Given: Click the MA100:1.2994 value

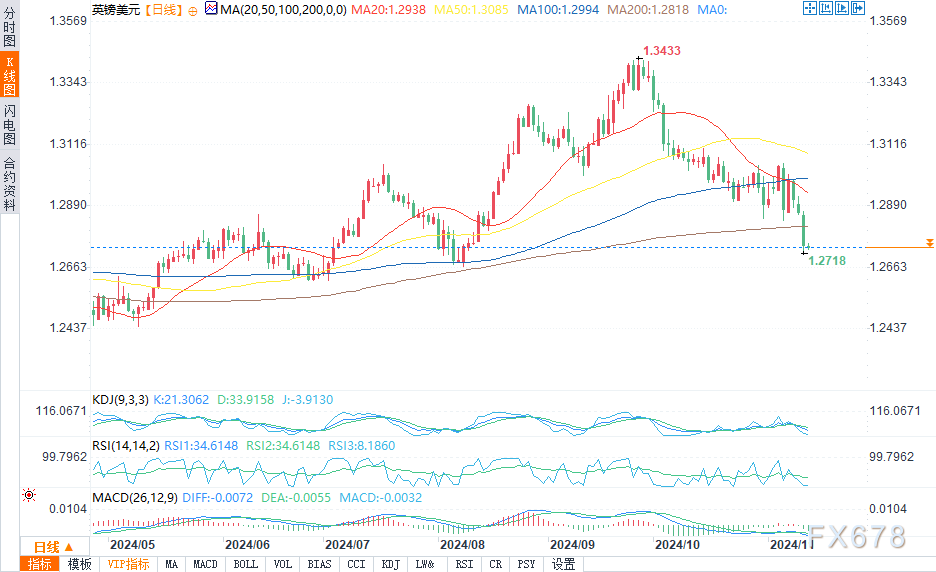Looking at the screenshot, I should (x=558, y=10).
